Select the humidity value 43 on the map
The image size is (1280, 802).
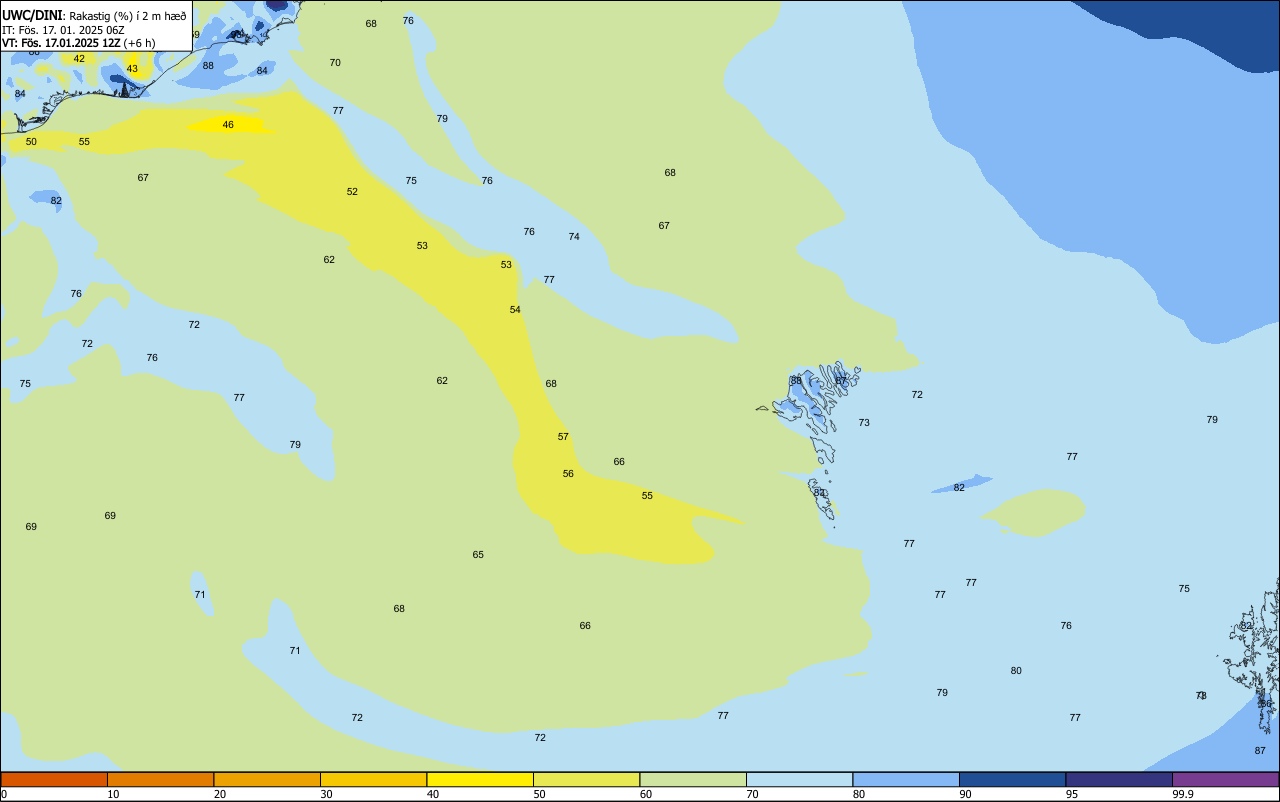(x=132, y=69)
